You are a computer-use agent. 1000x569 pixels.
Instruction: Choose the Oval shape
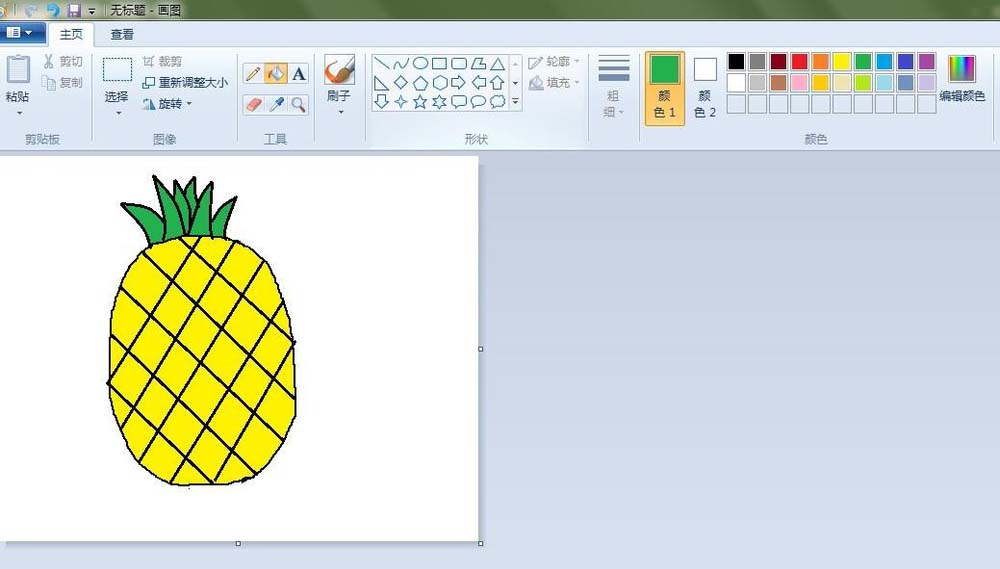click(420, 63)
